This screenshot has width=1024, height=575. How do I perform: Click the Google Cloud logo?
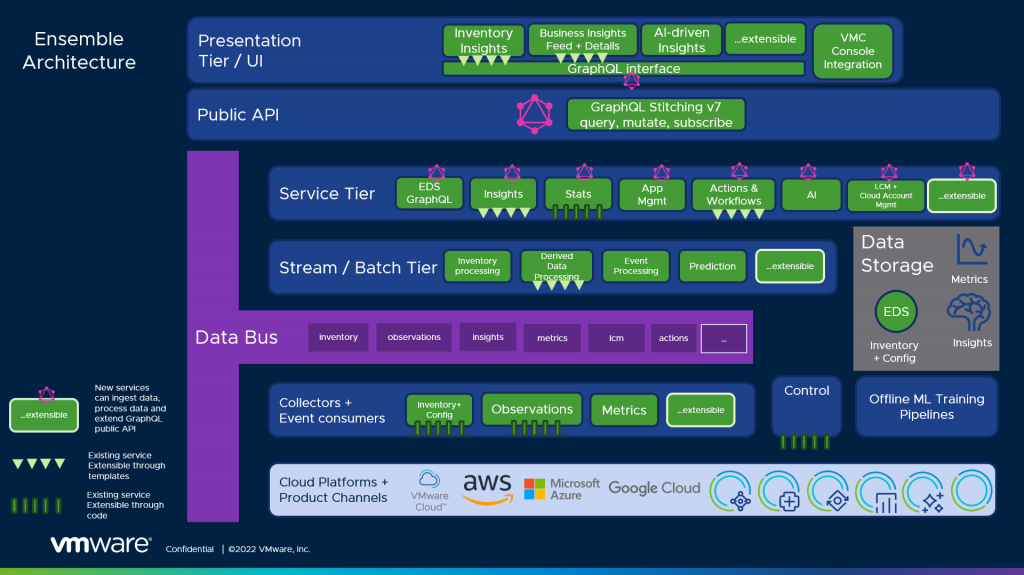click(x=654, y=488)
